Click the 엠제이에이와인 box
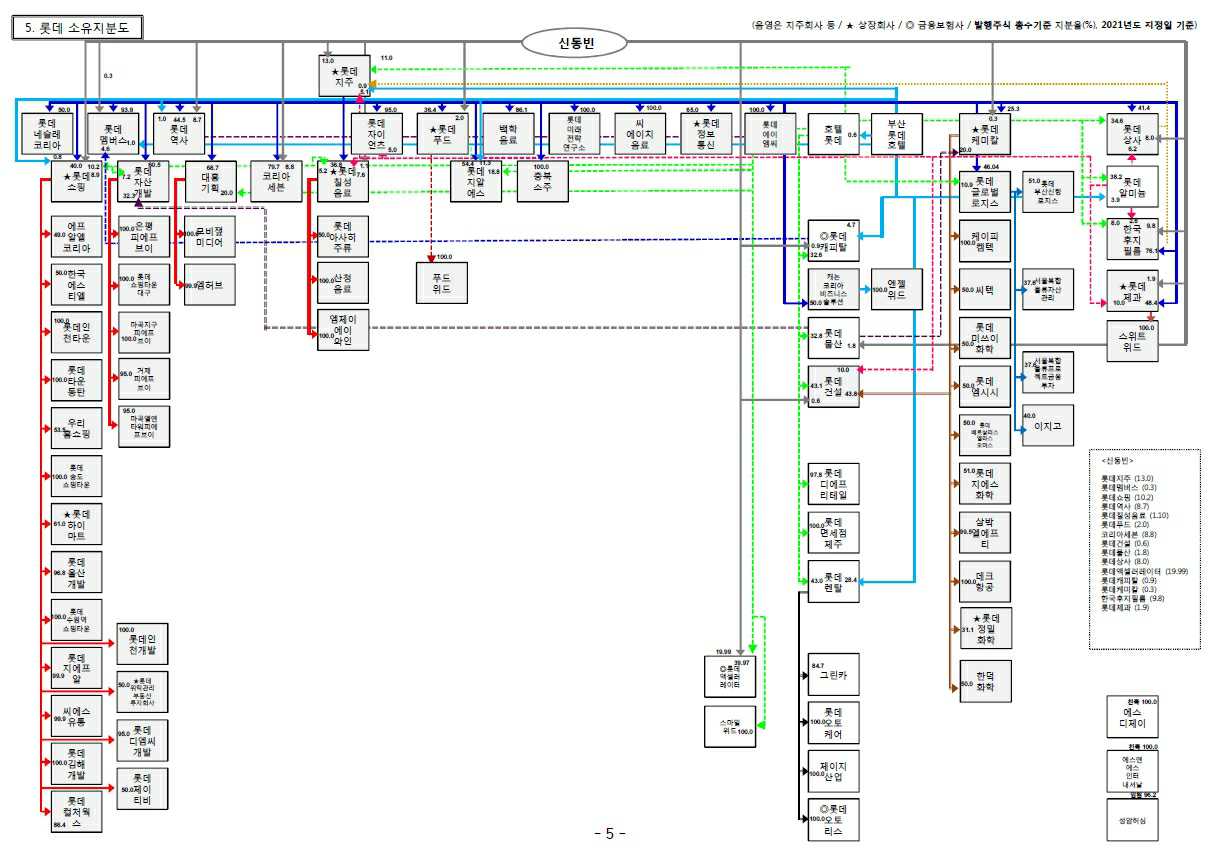The height and width of the screenshot is (858, 1231). point(343,331)
